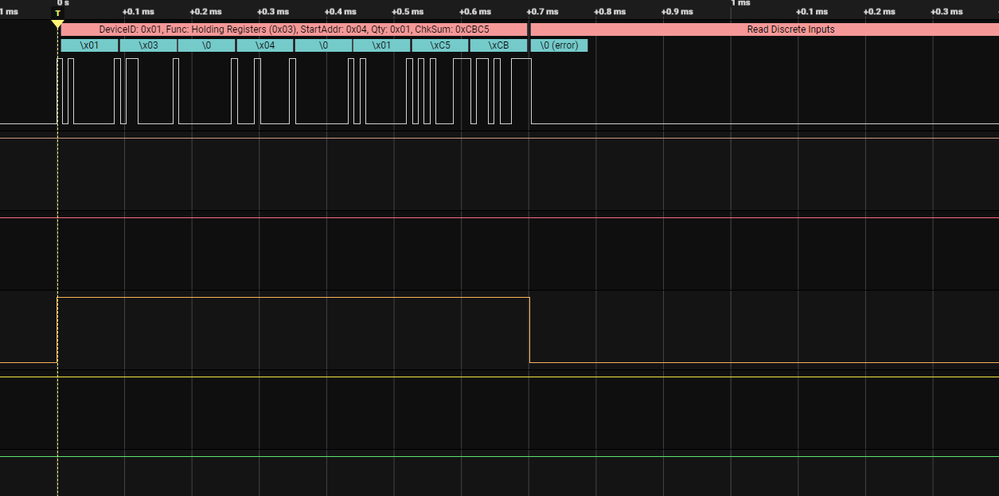
Task: Select the \x03 byte bubble
Action: 148,45
